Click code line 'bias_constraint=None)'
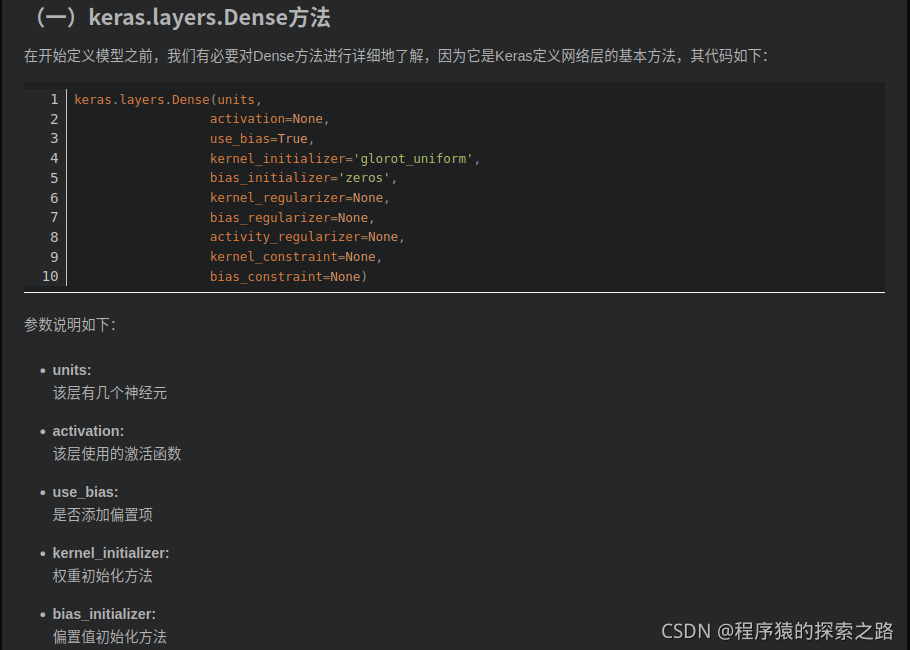The width and height of the screenshot is (910, 650). (x=288, y=277)
